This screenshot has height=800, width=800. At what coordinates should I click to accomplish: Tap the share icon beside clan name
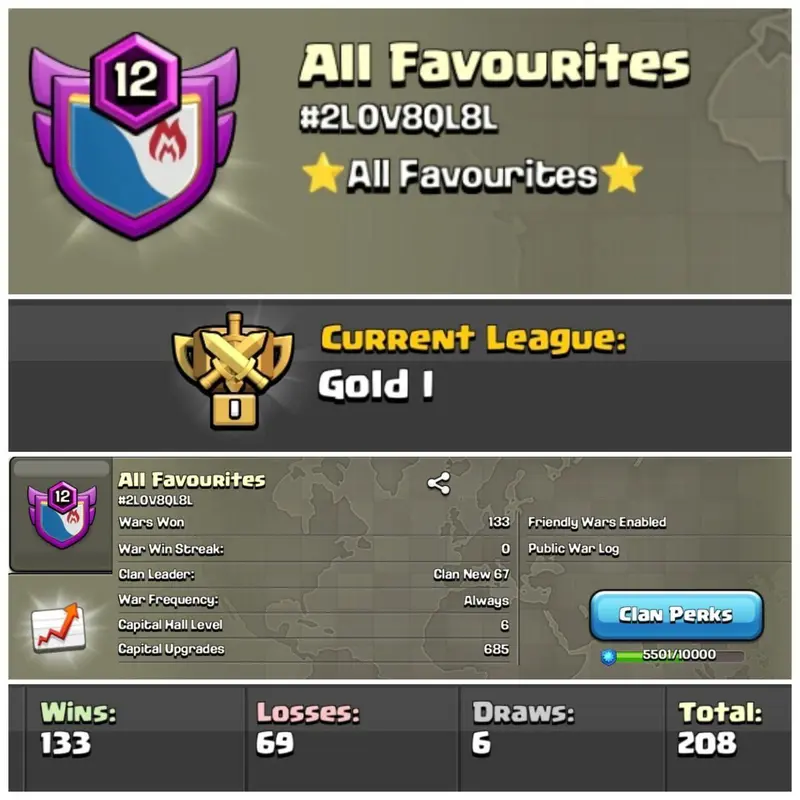[439, 483]
